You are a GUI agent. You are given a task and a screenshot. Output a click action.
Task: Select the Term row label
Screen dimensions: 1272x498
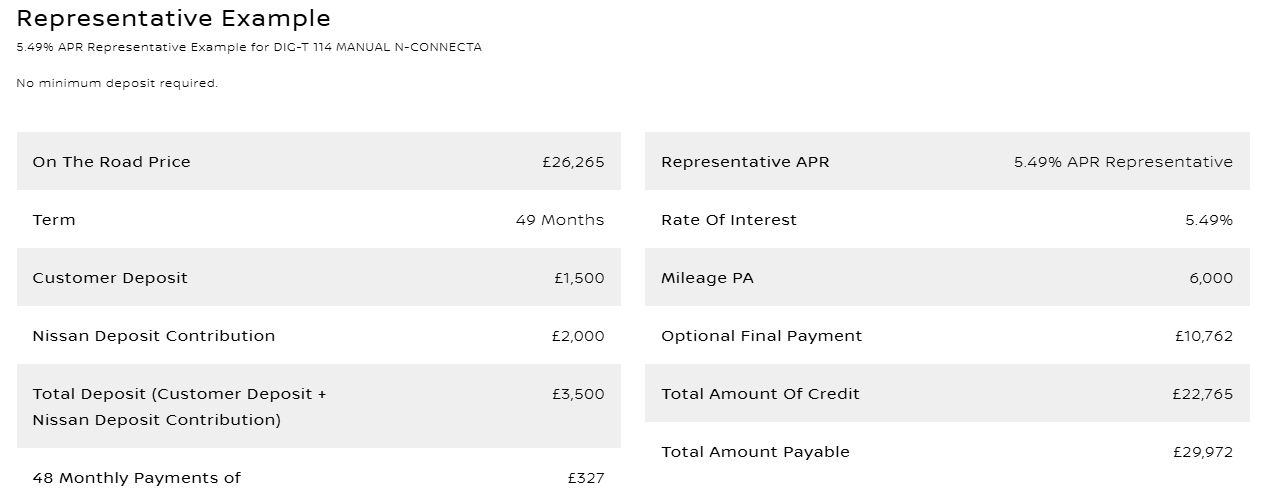pos(54,220)
